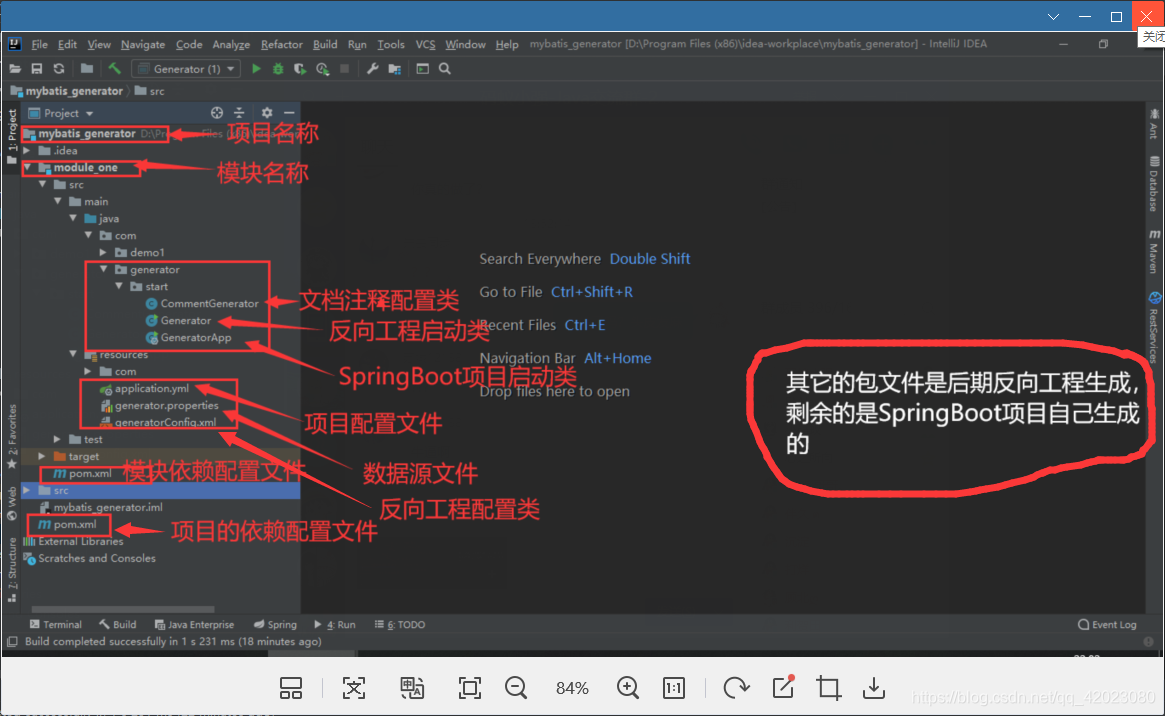Screen dimensions: 1165x716
Task: Click the image viewer zoom out icon
Action: pyautogui.click(x=516, y=689)
